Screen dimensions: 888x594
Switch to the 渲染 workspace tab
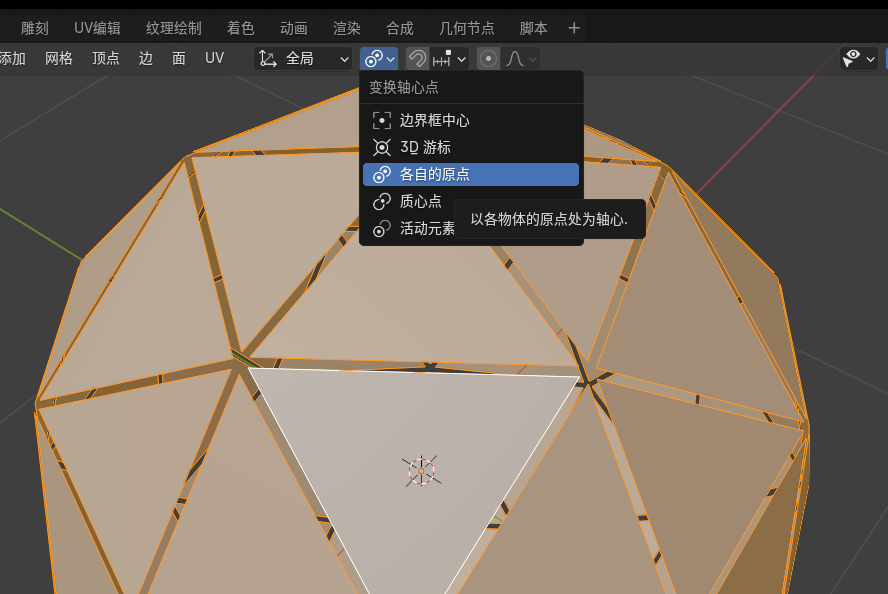click(347, 28)
